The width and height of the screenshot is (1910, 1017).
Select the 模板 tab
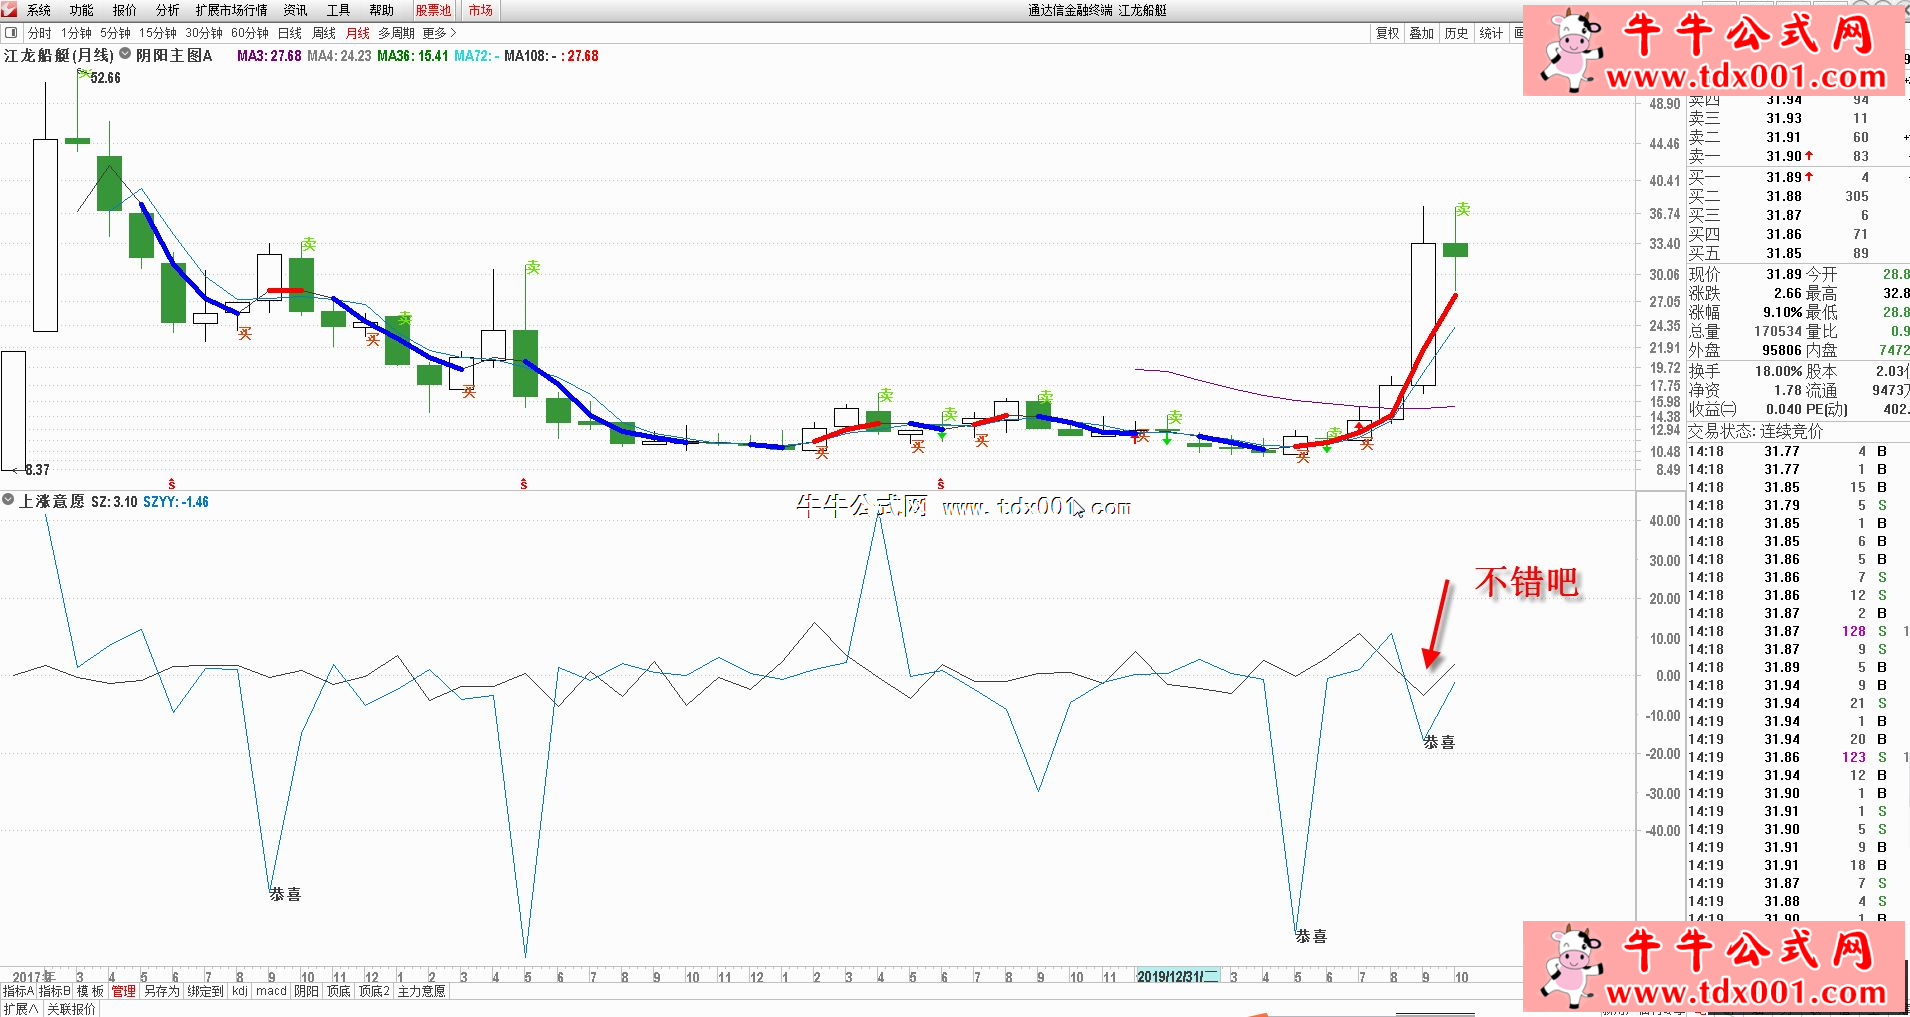(90, 991)
